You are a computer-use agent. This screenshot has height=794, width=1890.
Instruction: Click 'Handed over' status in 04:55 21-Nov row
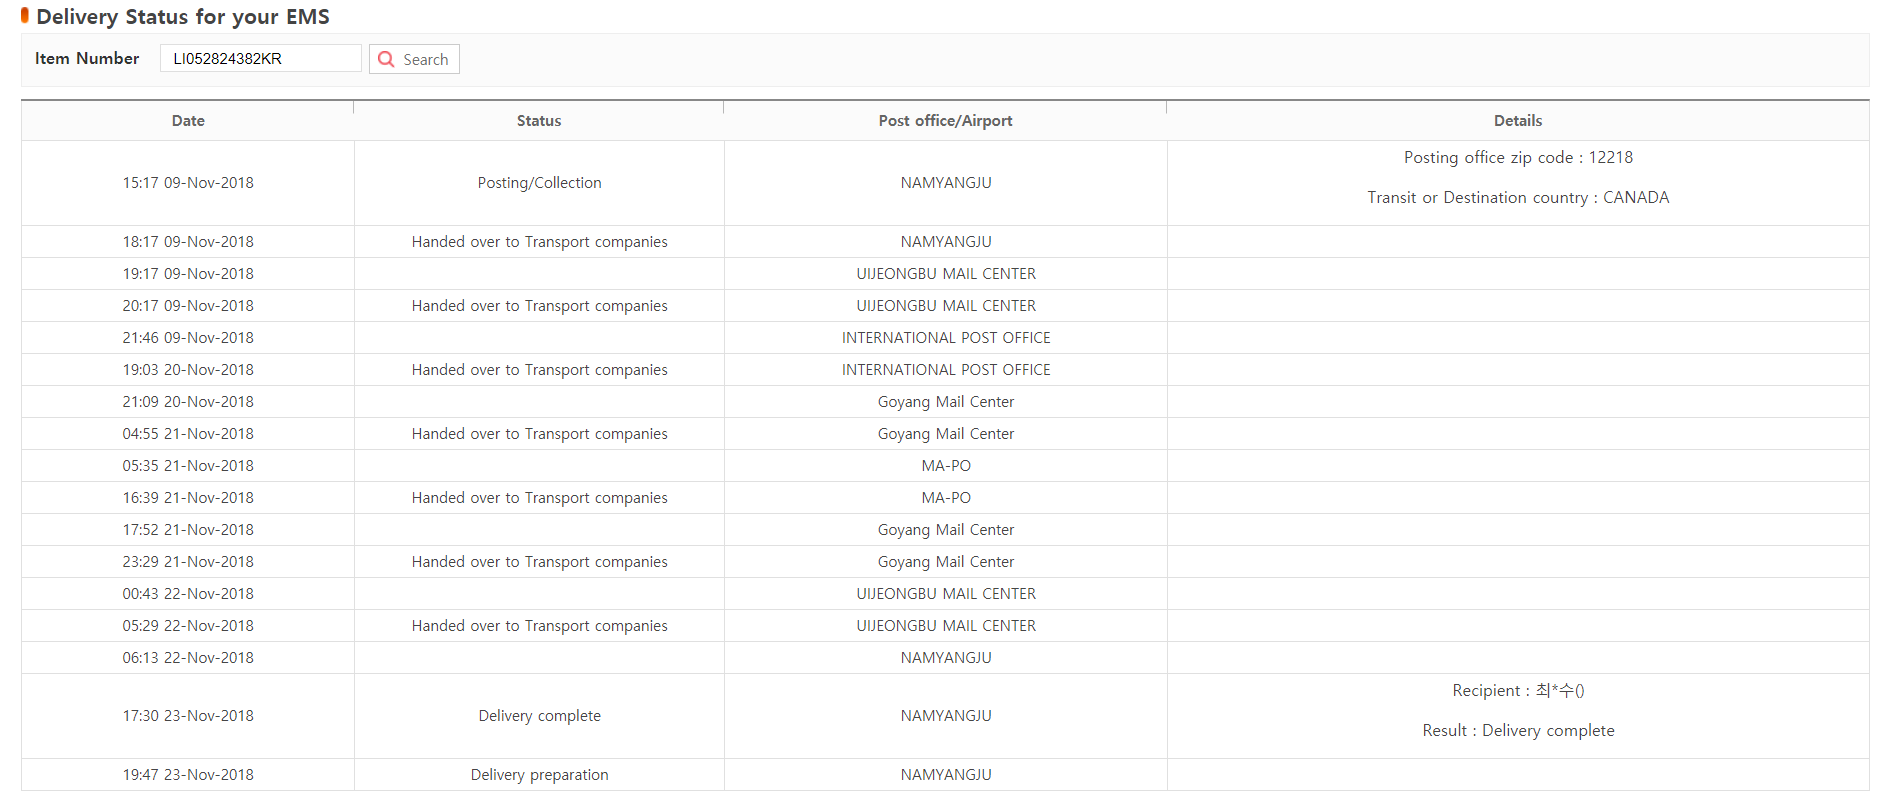click(539, 434)
